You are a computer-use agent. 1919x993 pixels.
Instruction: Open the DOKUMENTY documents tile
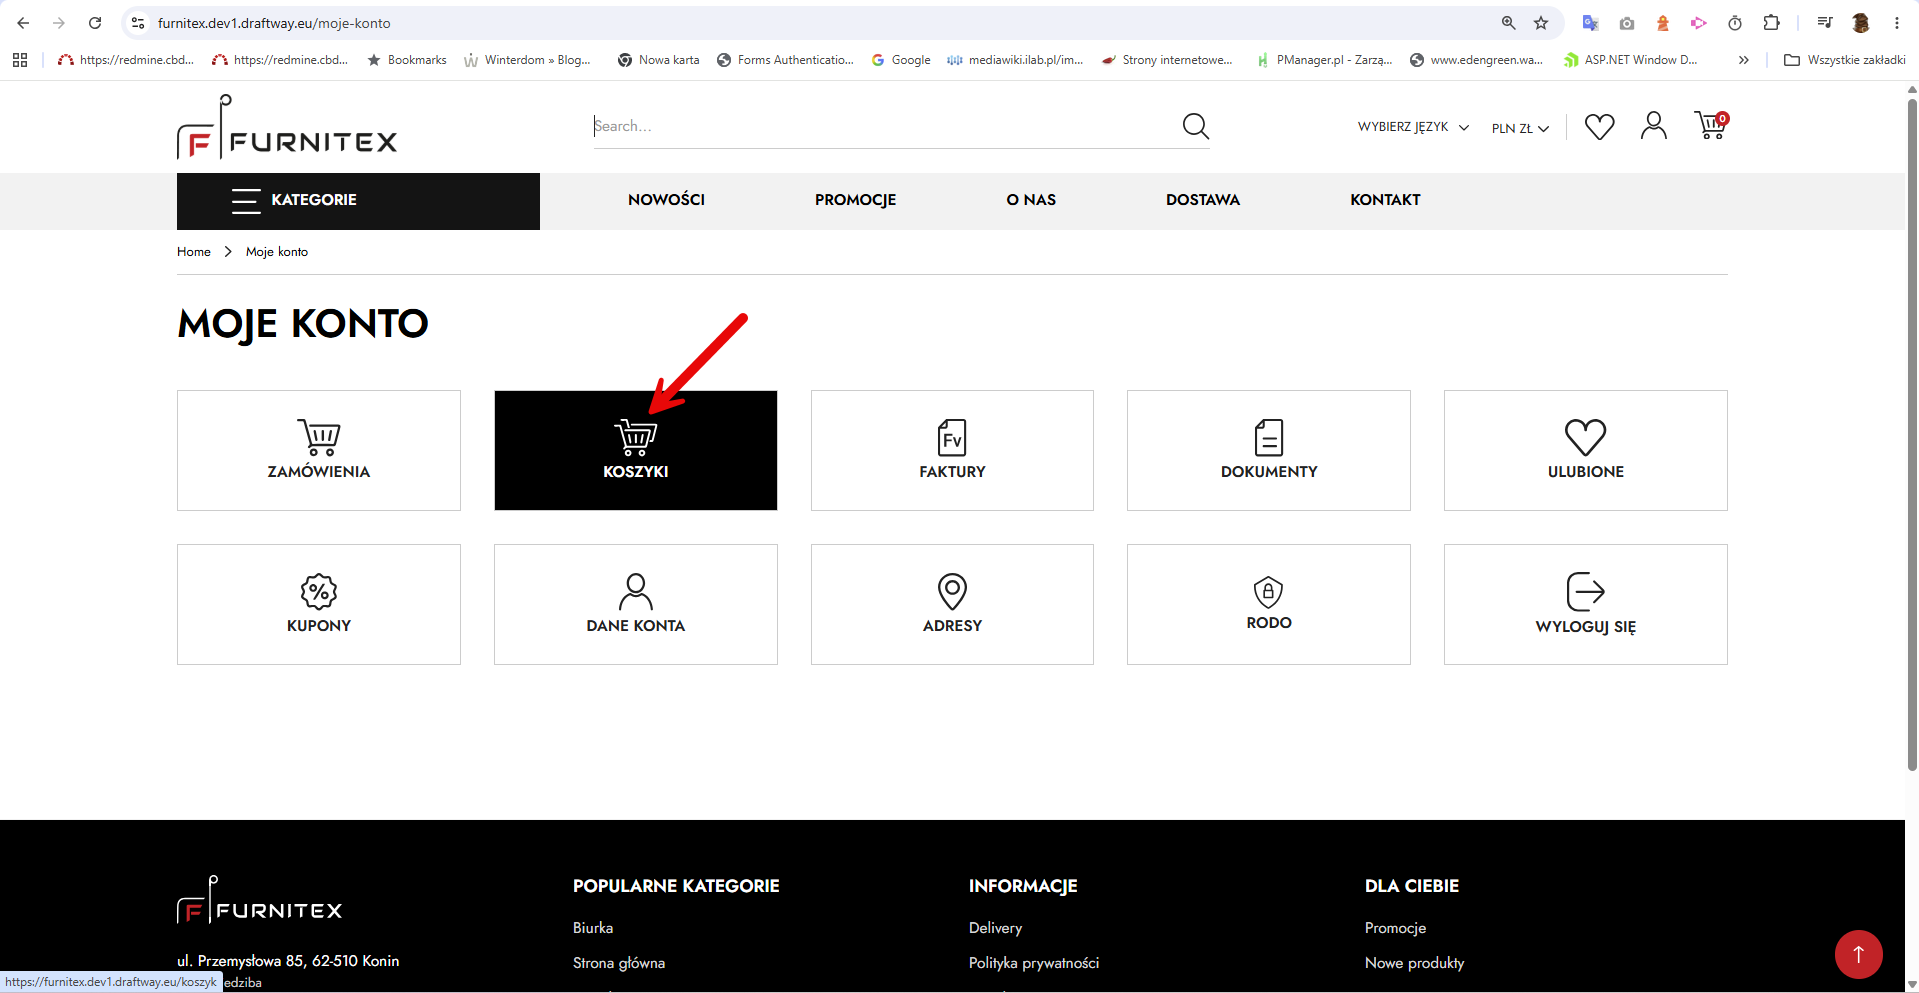[x=1269, y=450]
